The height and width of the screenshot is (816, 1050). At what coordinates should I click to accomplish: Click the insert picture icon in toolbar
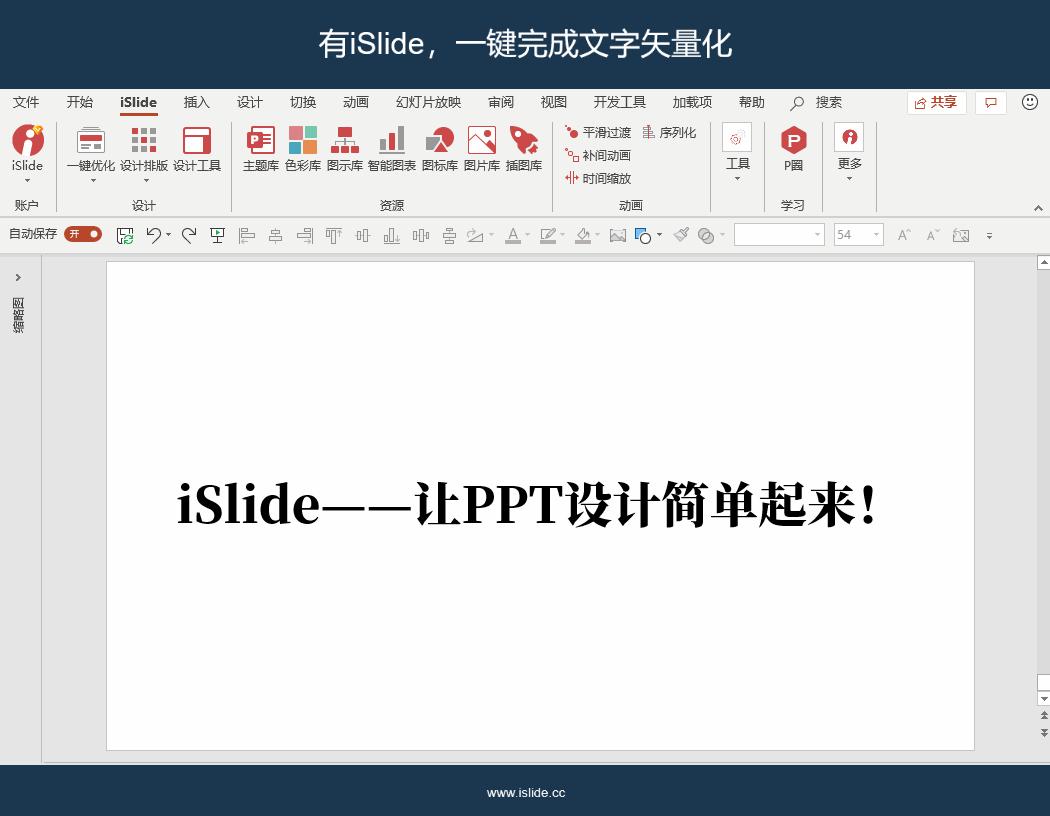point(617,236)
